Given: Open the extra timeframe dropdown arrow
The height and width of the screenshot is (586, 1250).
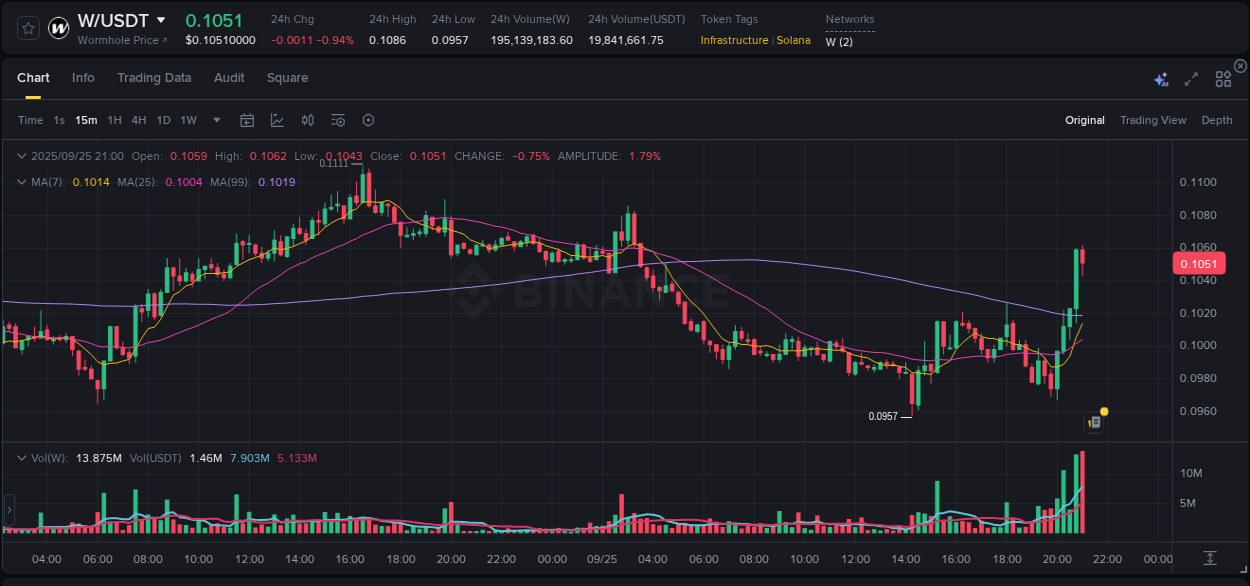Looking at the screenshot, I should click(215, 120).
